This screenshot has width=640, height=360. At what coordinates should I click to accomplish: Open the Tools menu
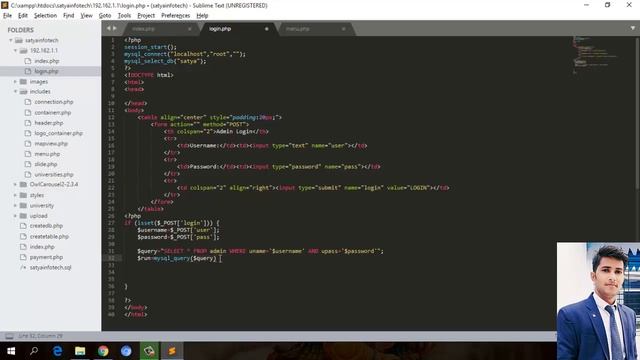pyautogui.click(x=124, y=16)
